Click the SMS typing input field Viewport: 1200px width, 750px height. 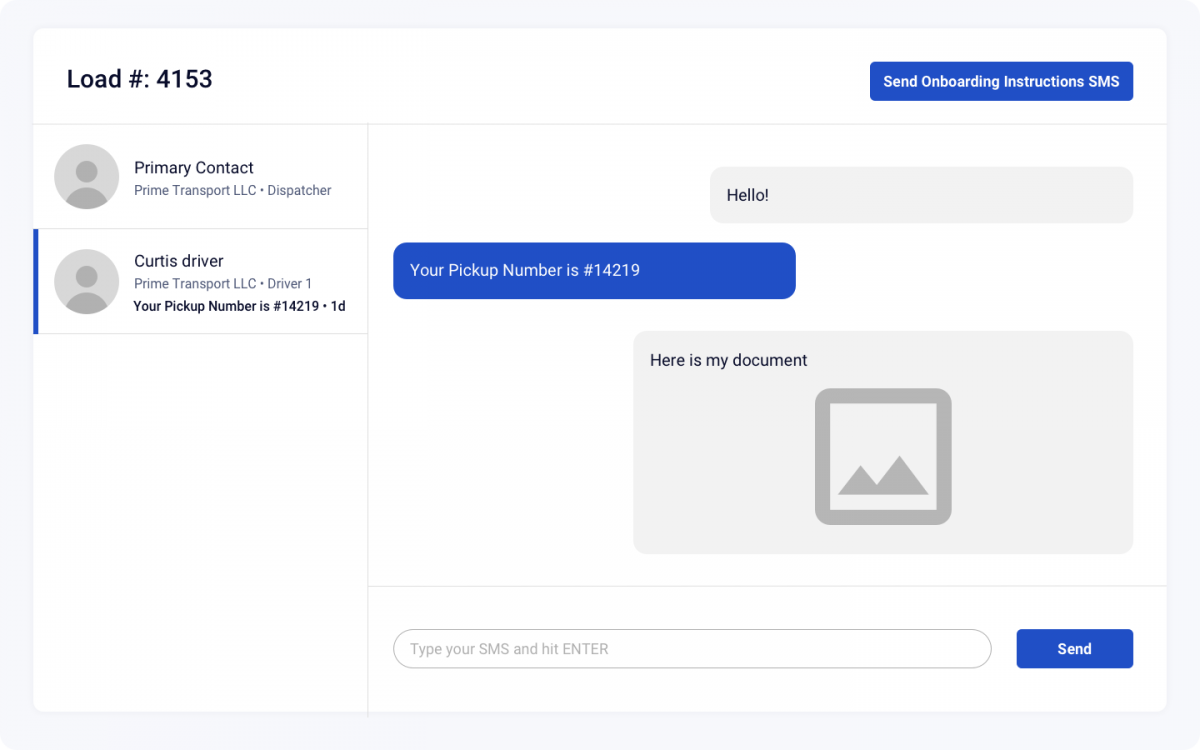(x=692, y=649)
